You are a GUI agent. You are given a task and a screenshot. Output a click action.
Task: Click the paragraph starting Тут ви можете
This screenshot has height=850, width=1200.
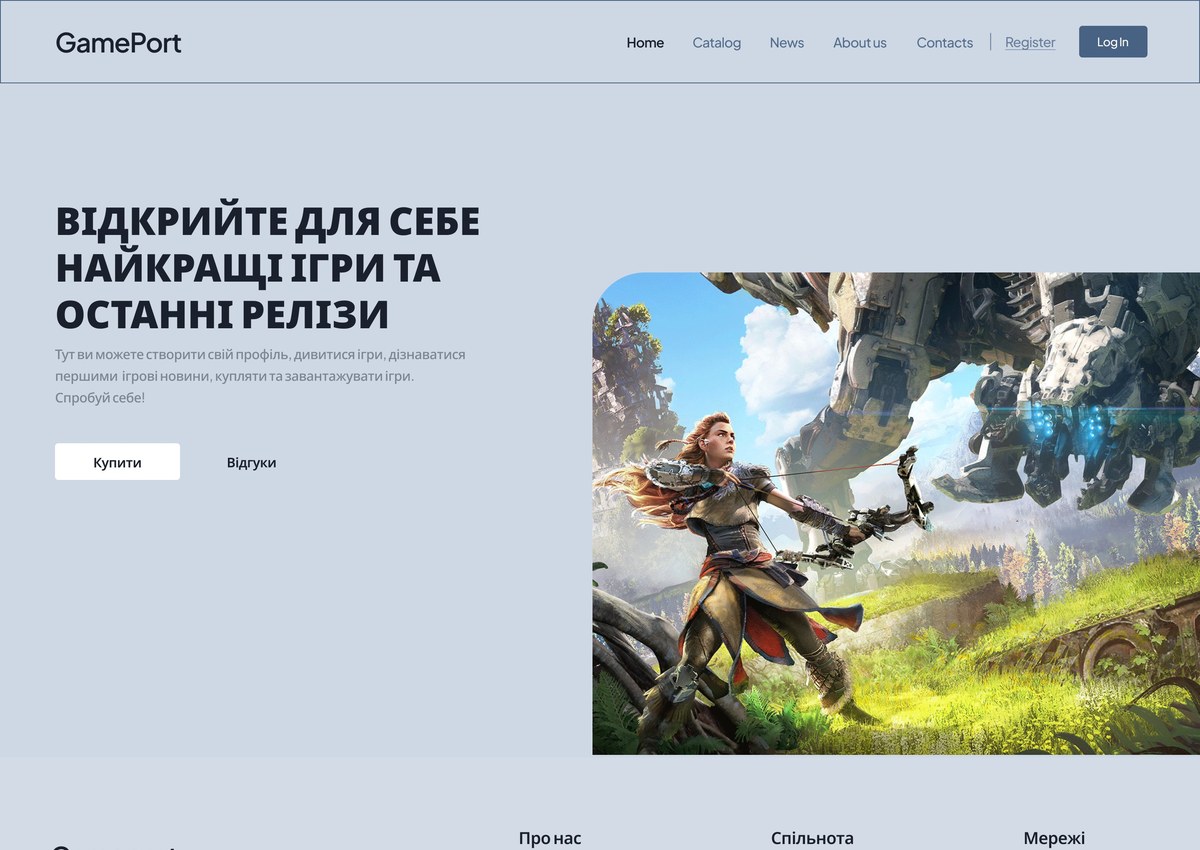(260, 376)
